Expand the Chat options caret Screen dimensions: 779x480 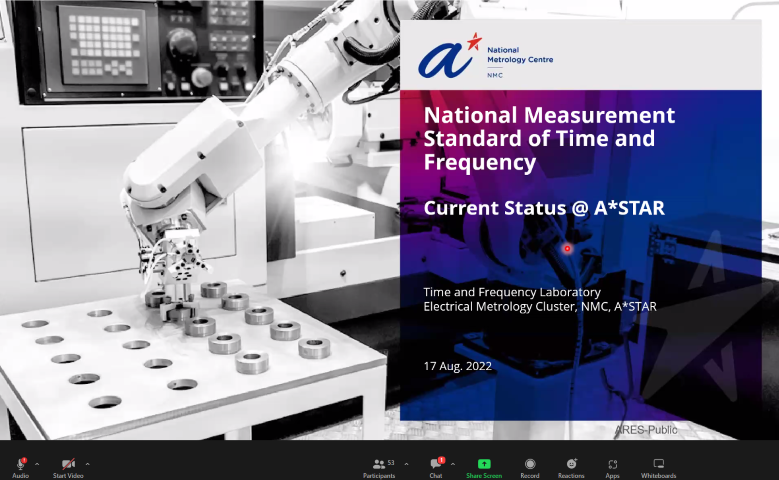click(453, 464)
